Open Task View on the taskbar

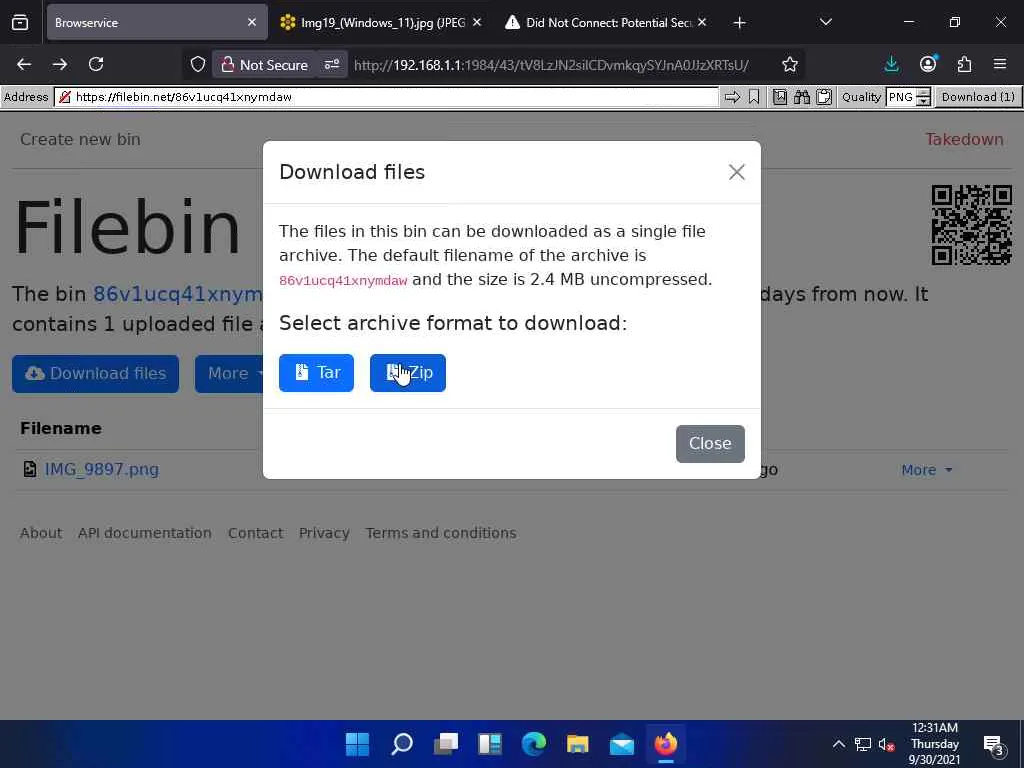(x=446, y=744)
